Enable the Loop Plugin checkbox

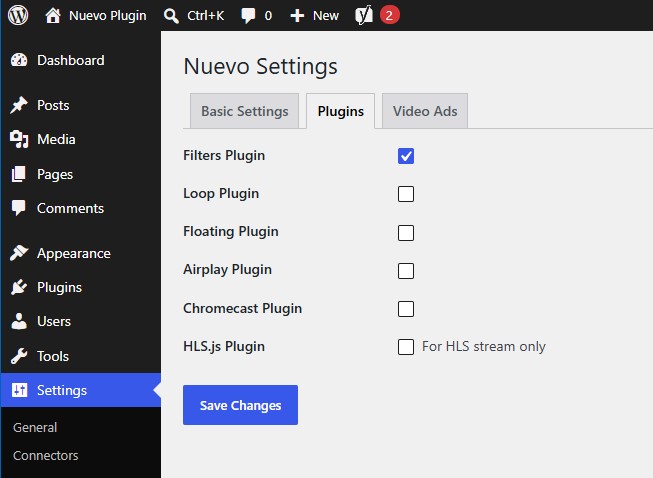tap(406, 194)
